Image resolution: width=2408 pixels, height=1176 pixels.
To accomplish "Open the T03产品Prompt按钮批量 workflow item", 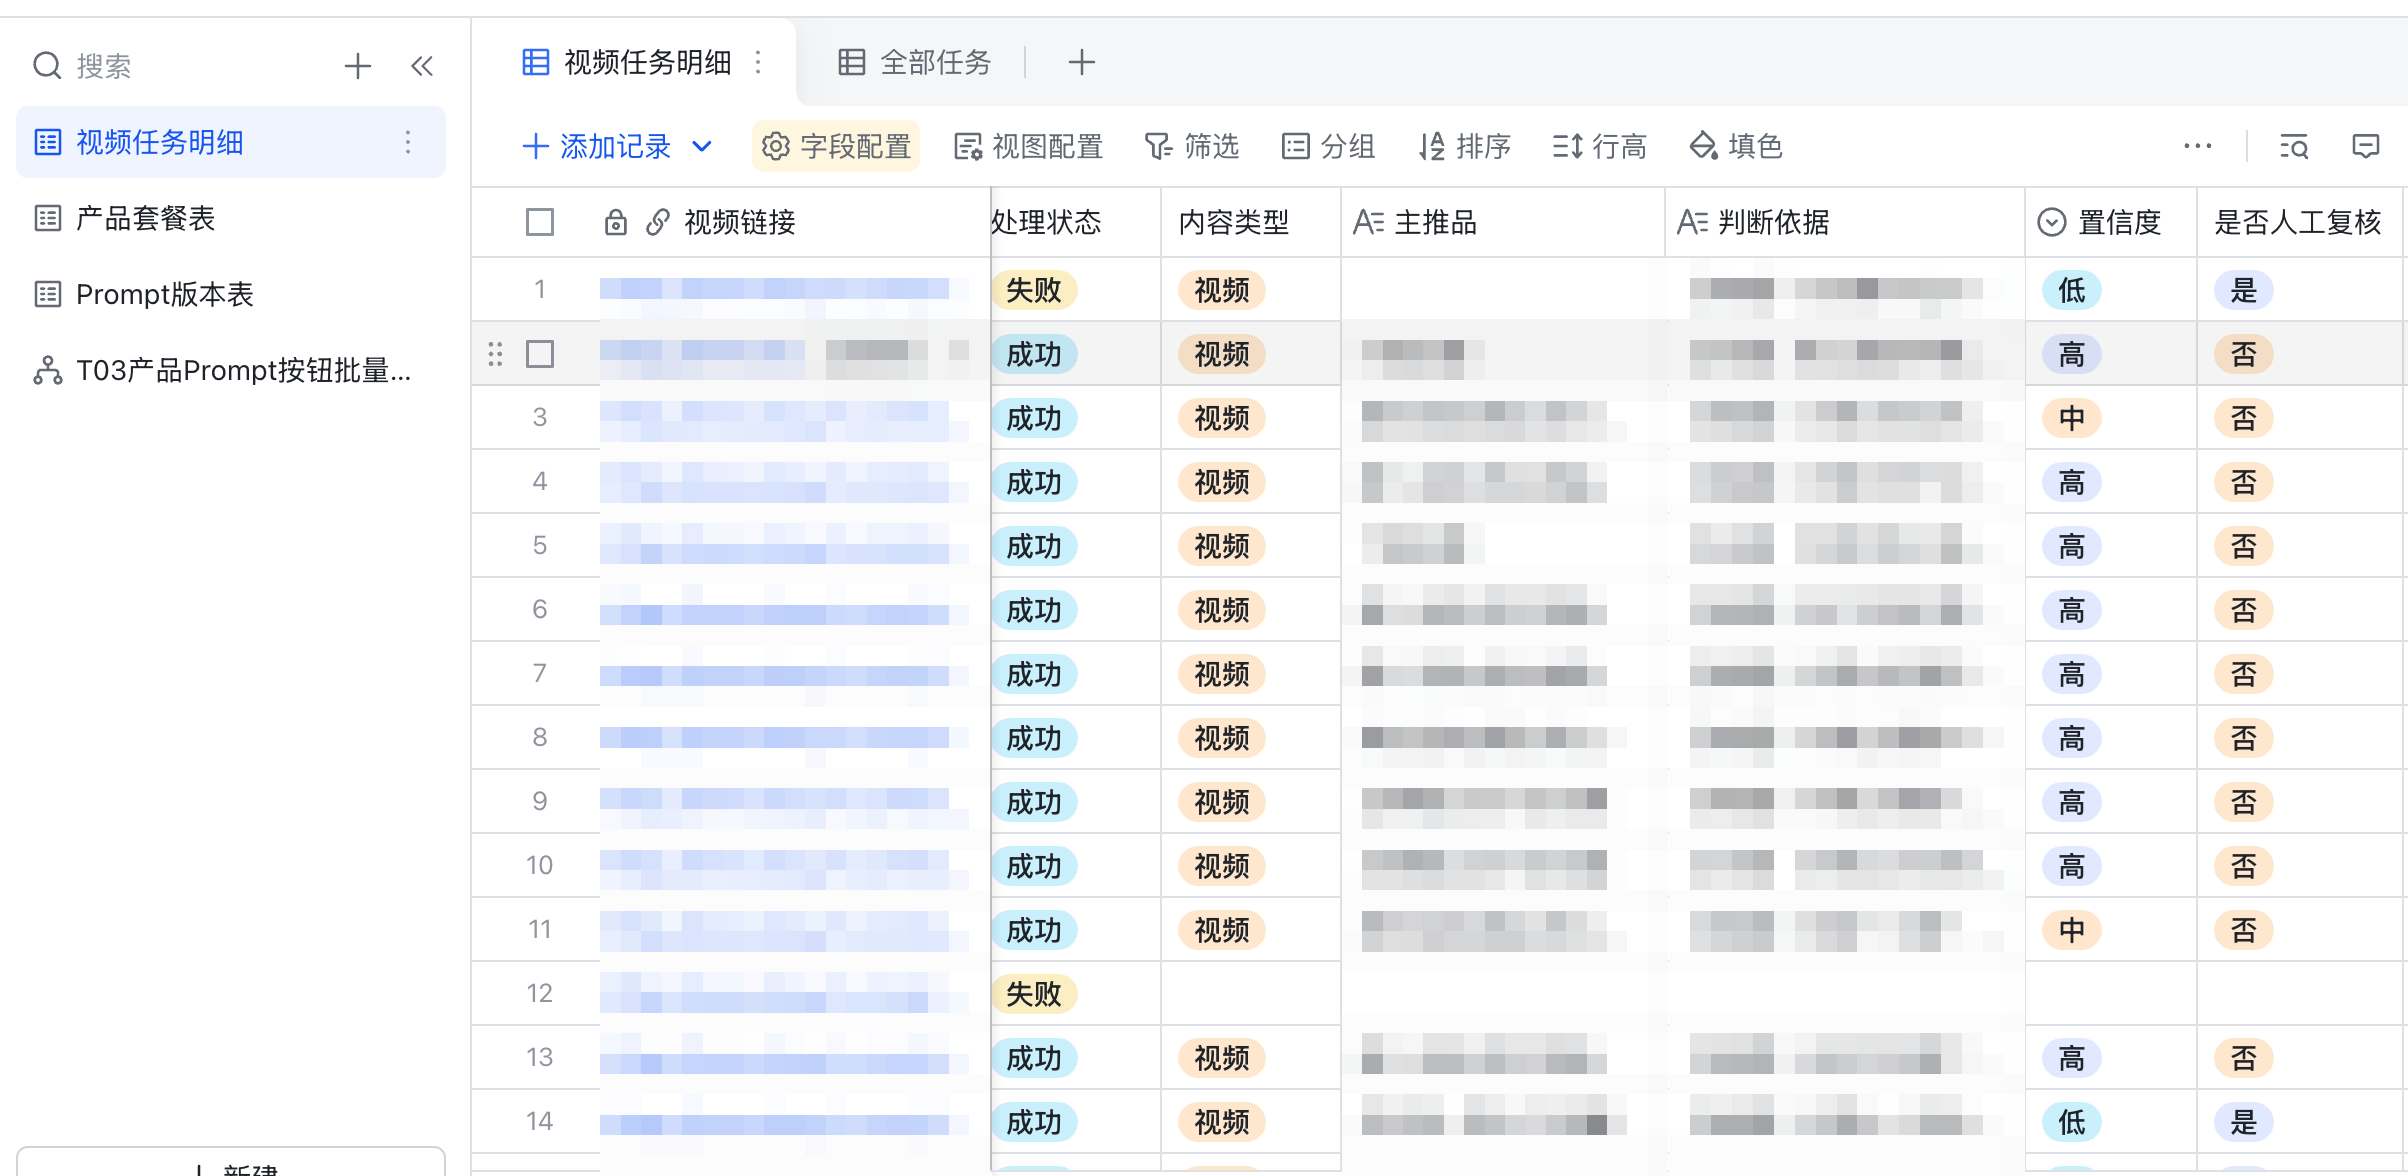I will coord(231,370).
